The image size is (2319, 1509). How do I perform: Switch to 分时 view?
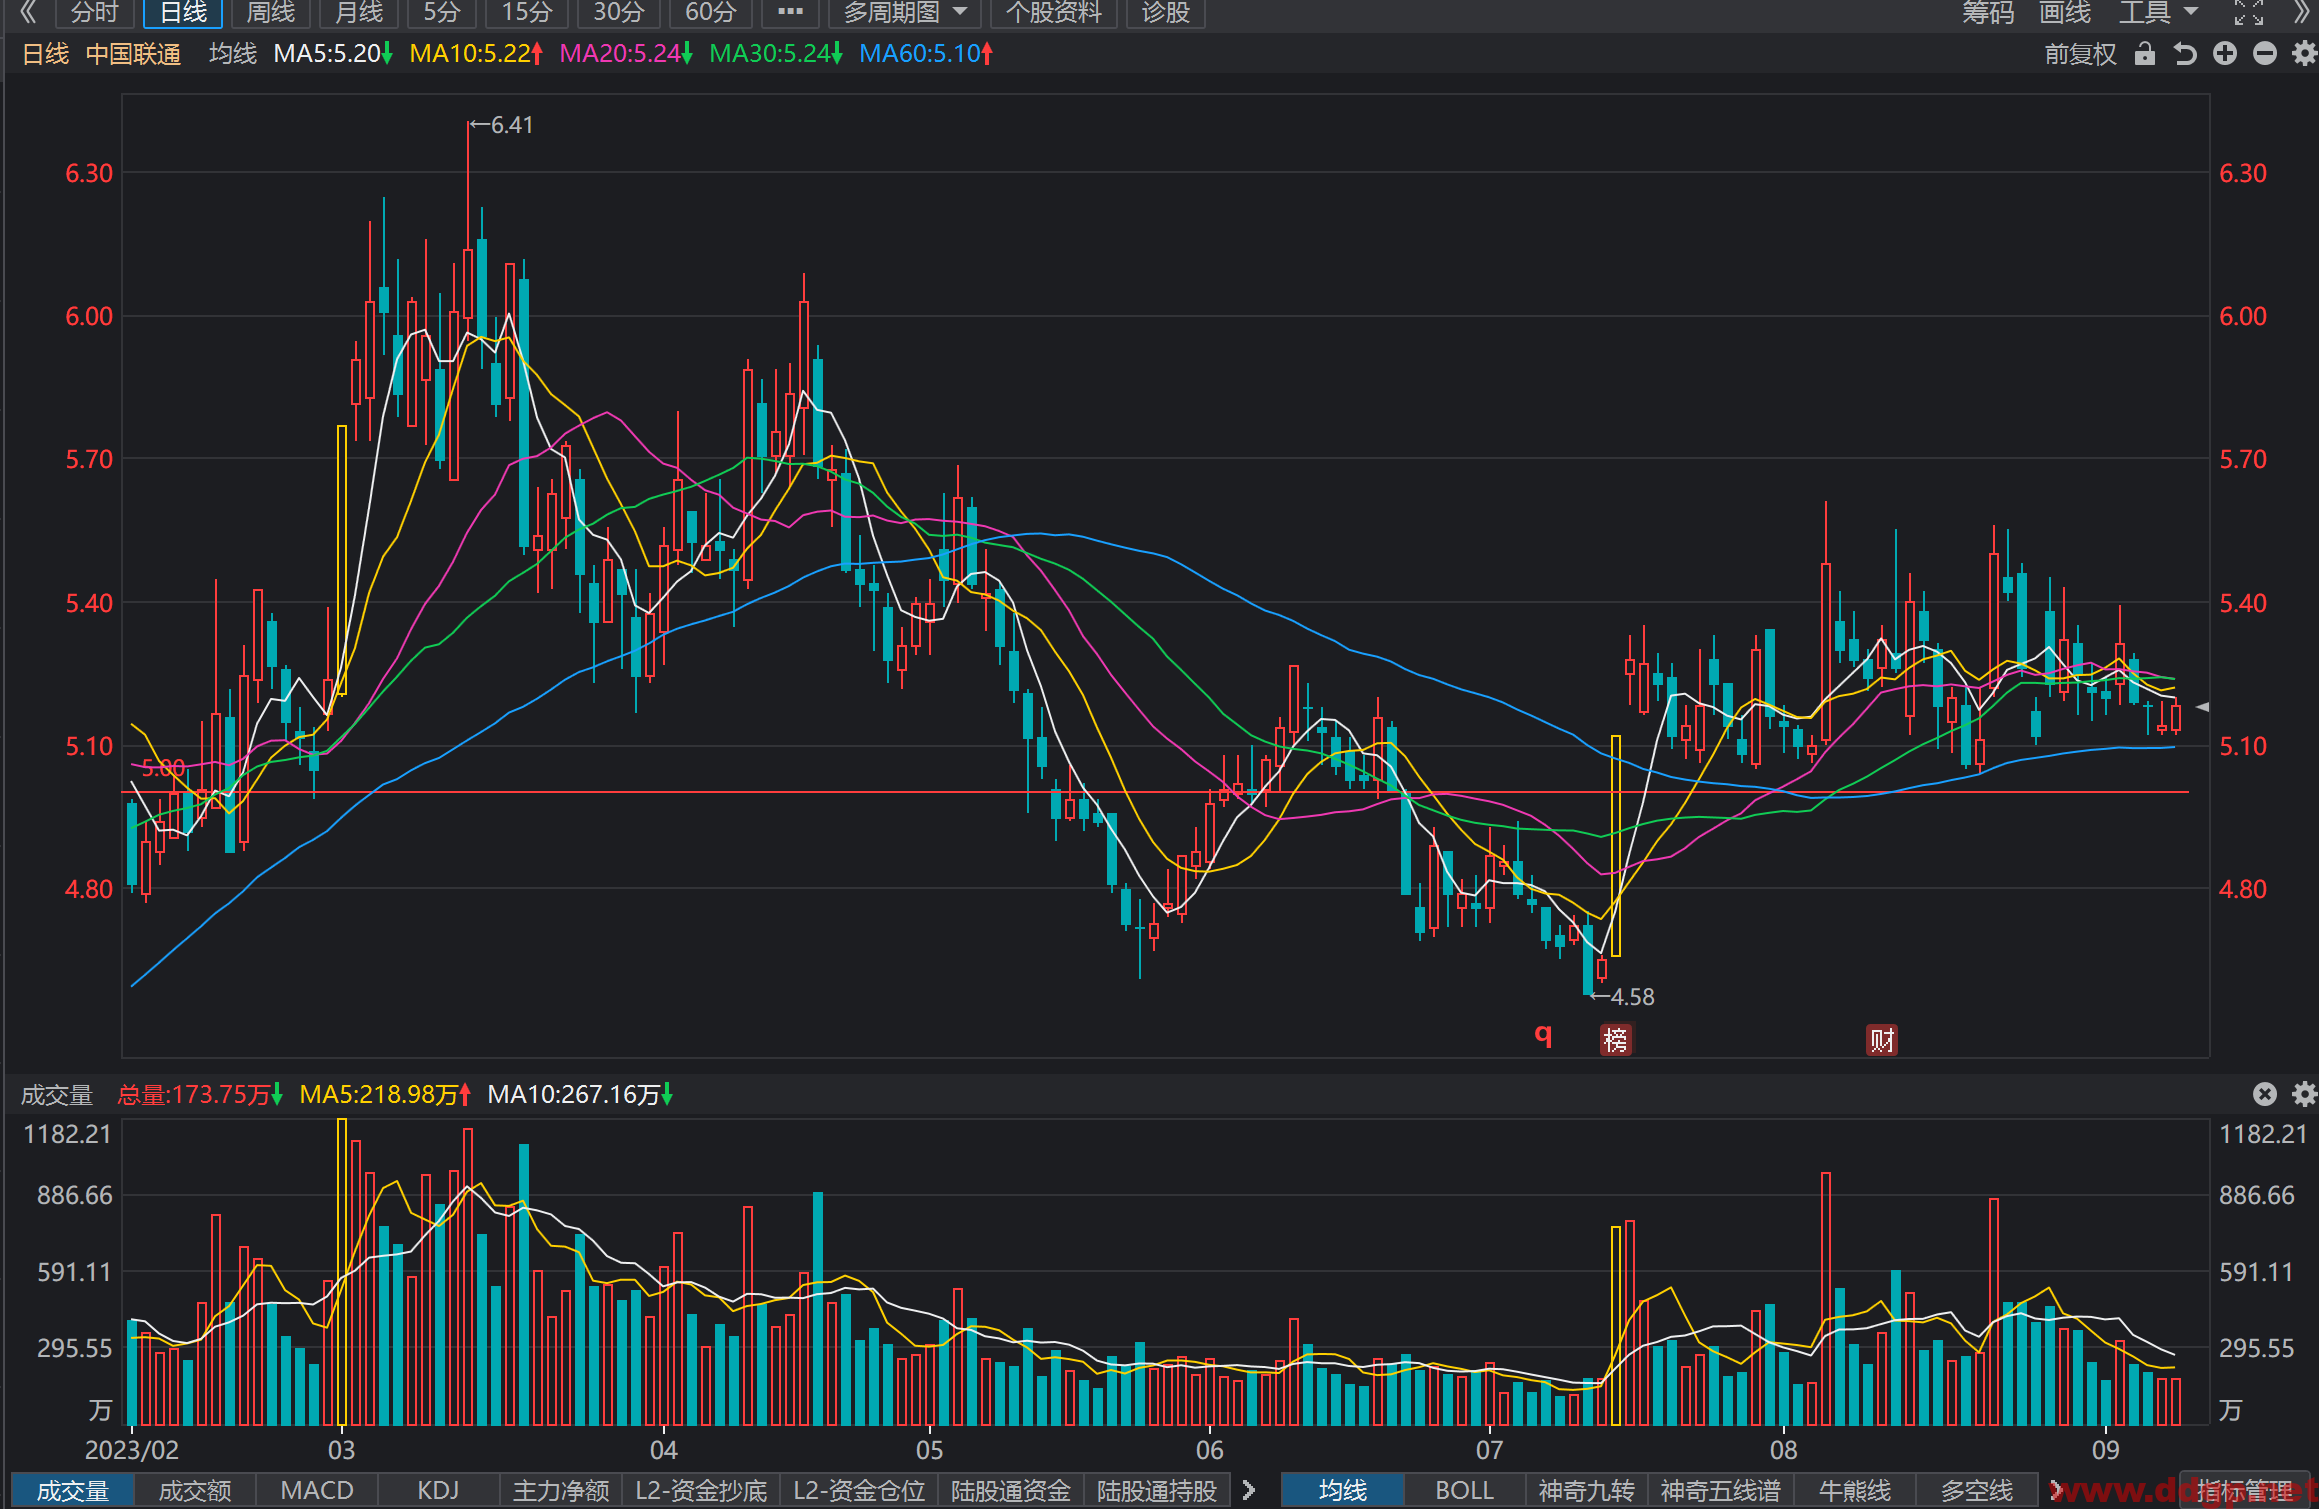tap(95, 12)
